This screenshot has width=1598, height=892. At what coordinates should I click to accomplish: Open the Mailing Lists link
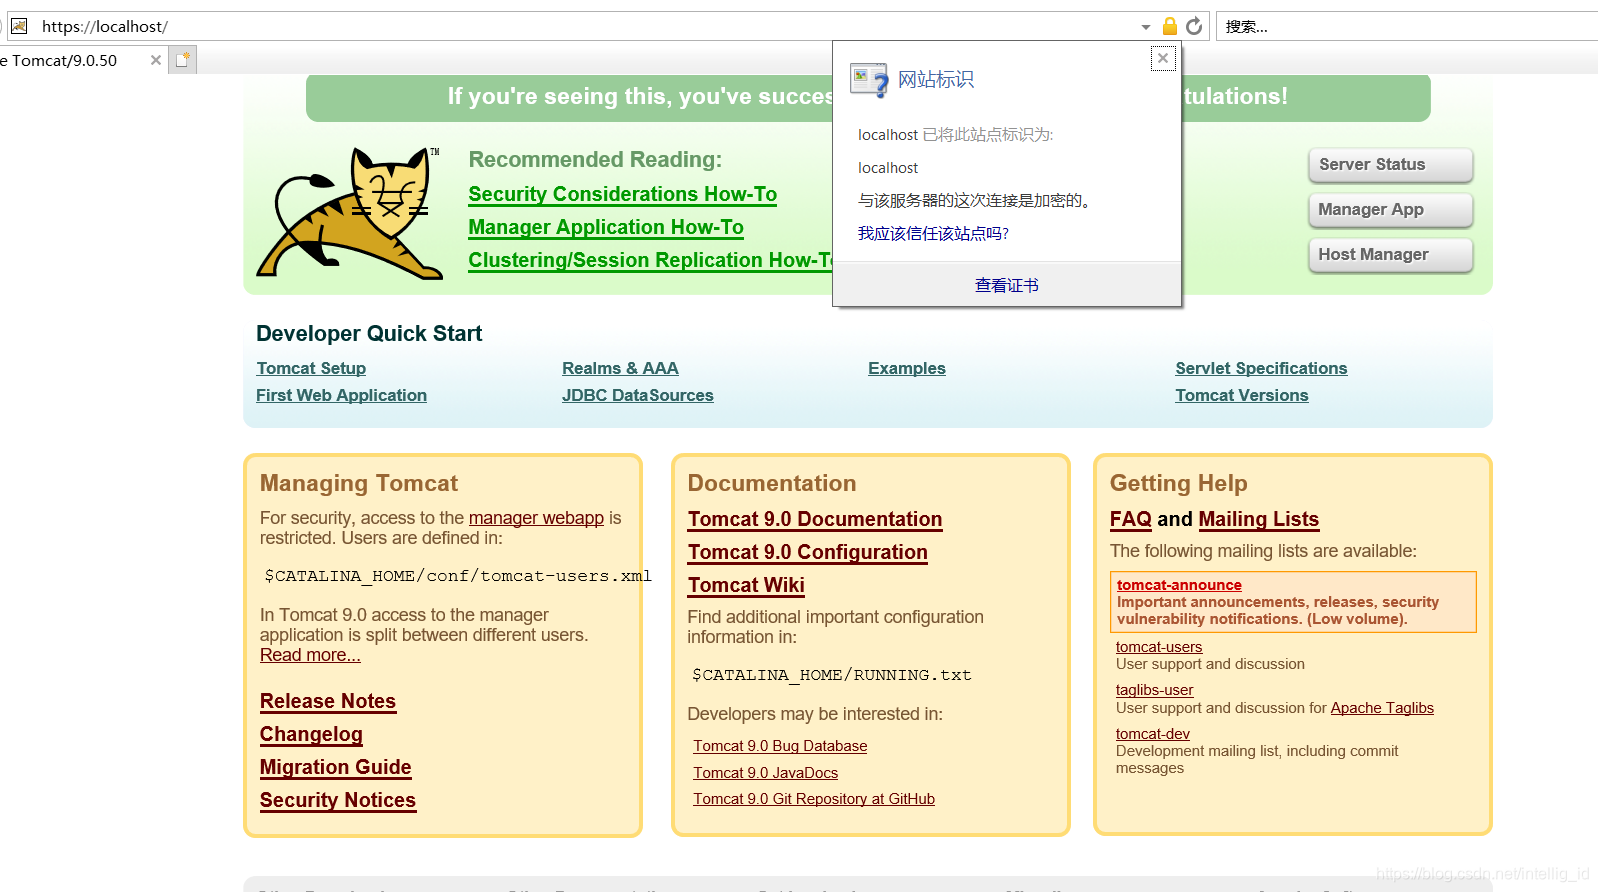point(1259,520)
